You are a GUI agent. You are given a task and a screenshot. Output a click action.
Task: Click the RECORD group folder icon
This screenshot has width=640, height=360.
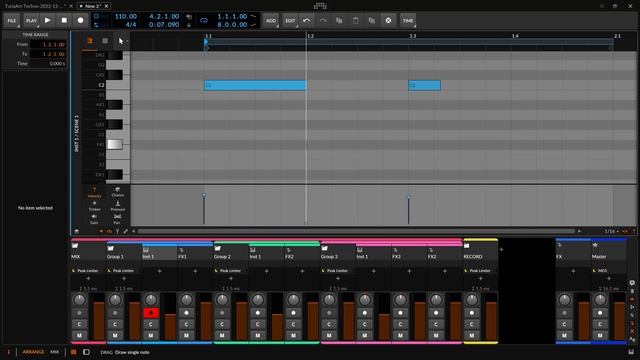[x=467, y=246]
